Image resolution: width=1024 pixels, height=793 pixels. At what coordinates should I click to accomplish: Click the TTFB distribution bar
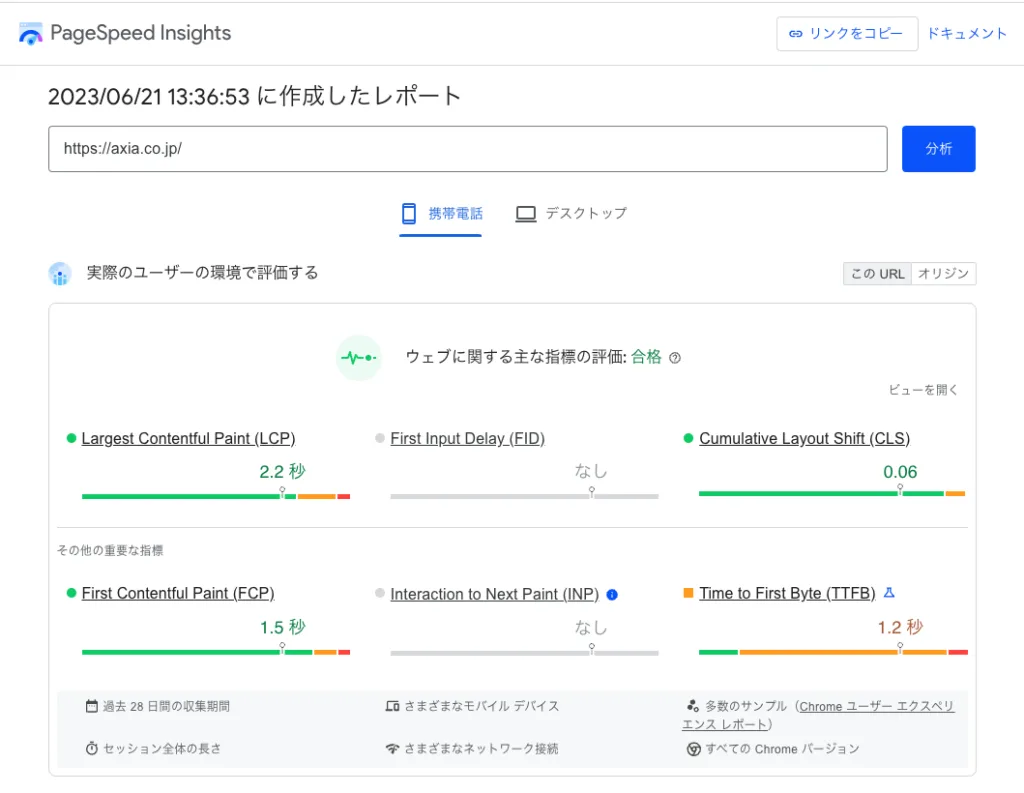833,652
